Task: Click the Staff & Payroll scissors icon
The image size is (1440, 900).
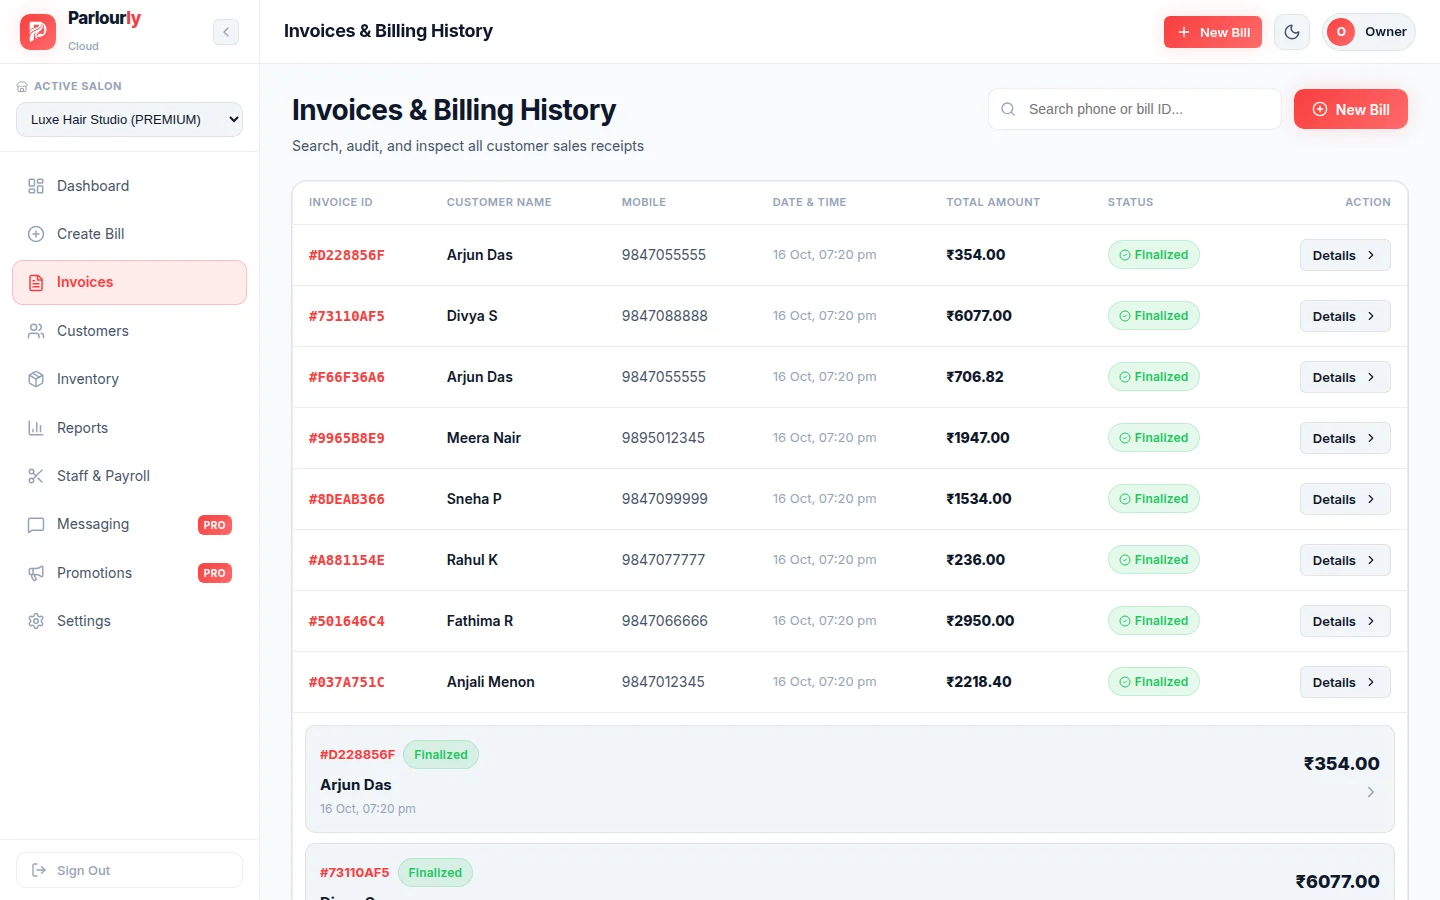Action: coord(36,476)
